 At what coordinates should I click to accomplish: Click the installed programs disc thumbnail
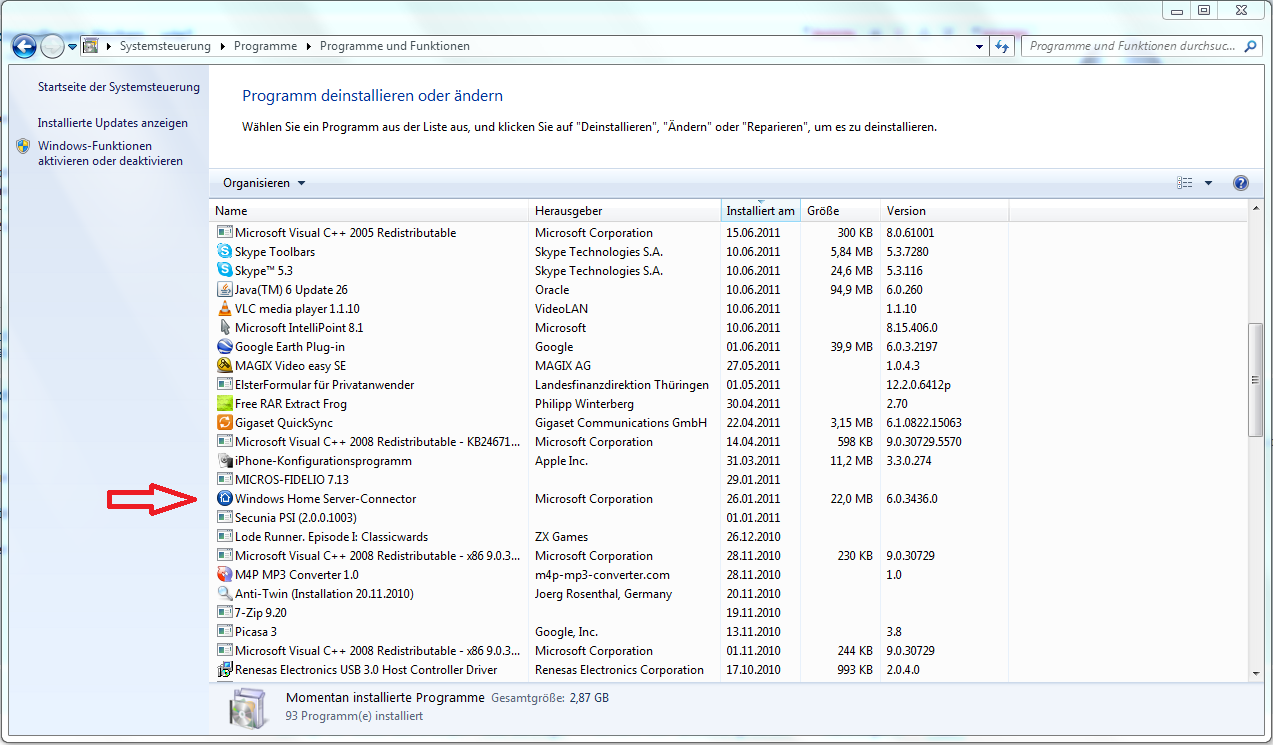coord(248,707)
